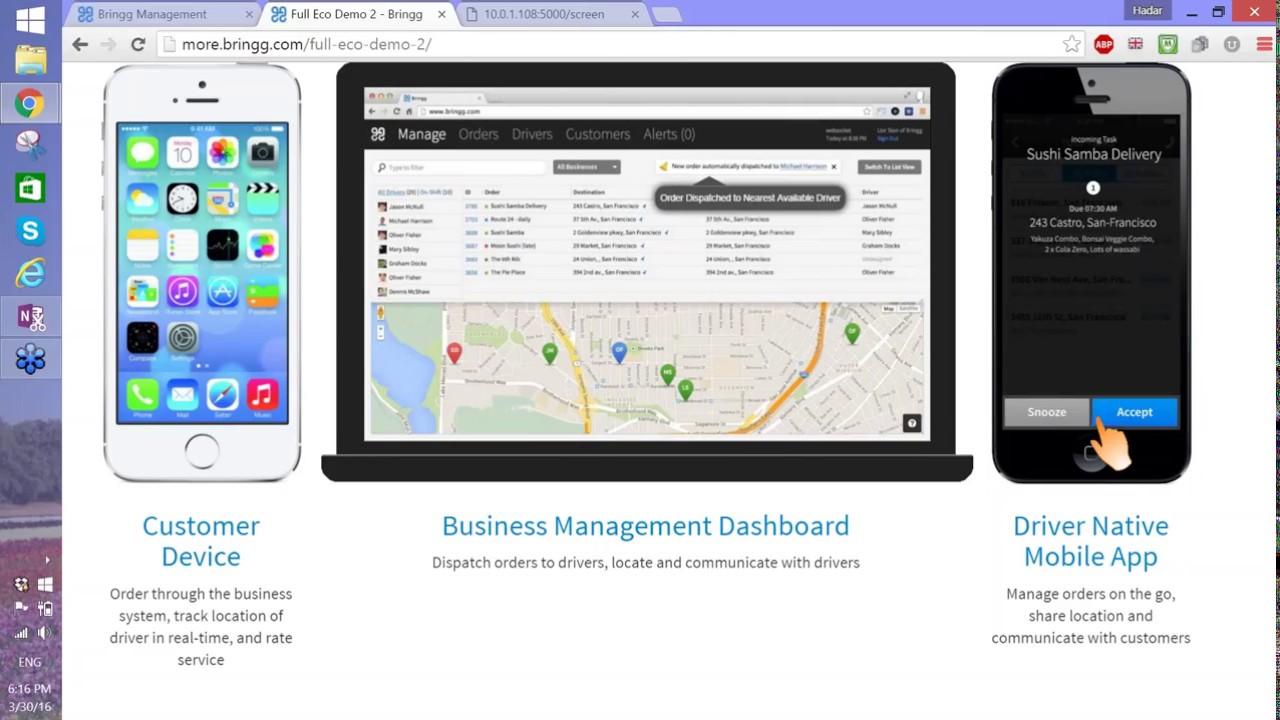Click the UK flag extension icon

click(x=1136, y=44)
